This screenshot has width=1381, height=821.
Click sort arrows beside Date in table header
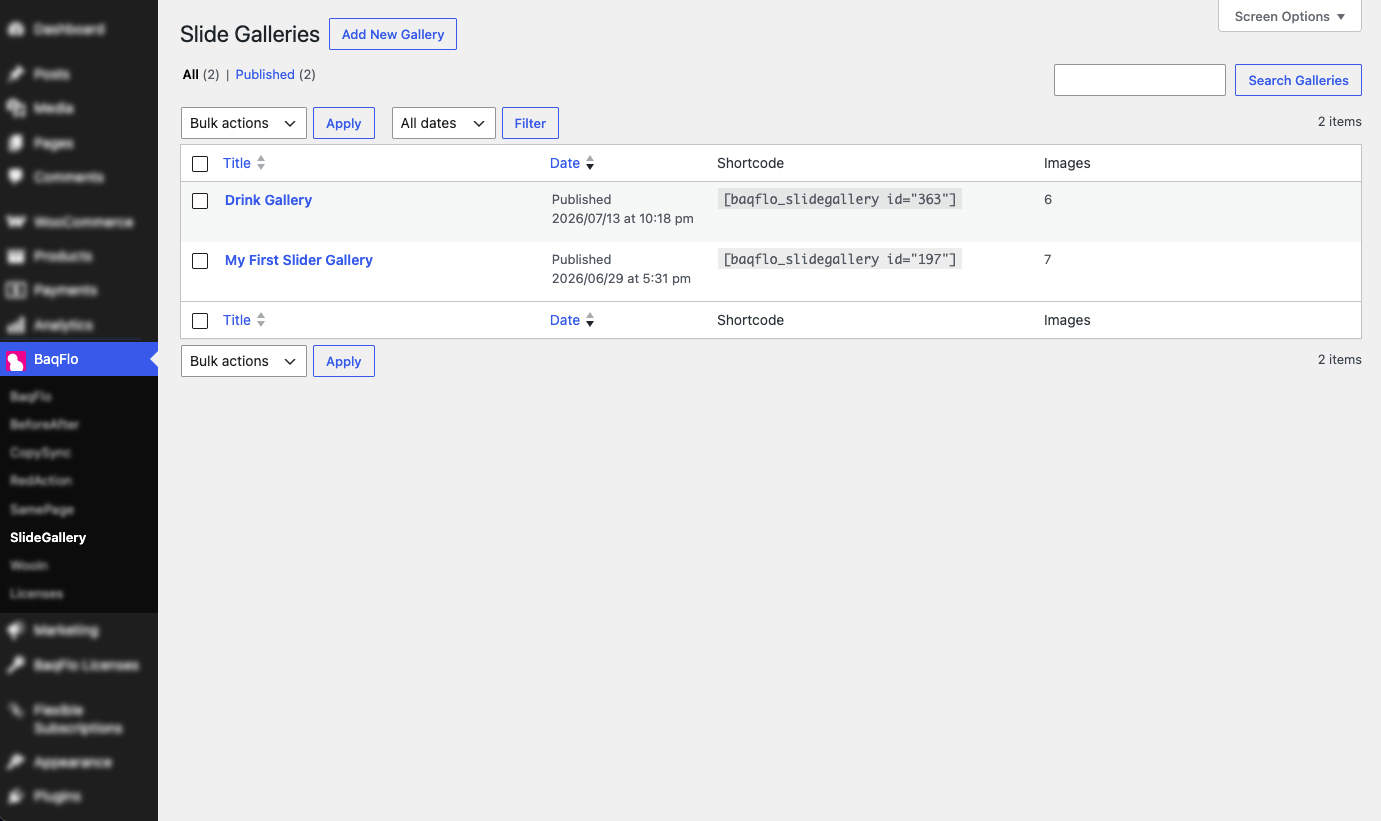pyautogui.click(x=590, y=163)
